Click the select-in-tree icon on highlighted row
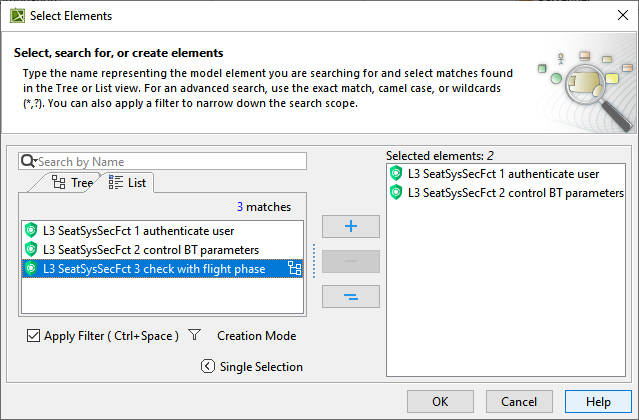Image resolution: width=639 pixels, height=420 pixels. 294,268
